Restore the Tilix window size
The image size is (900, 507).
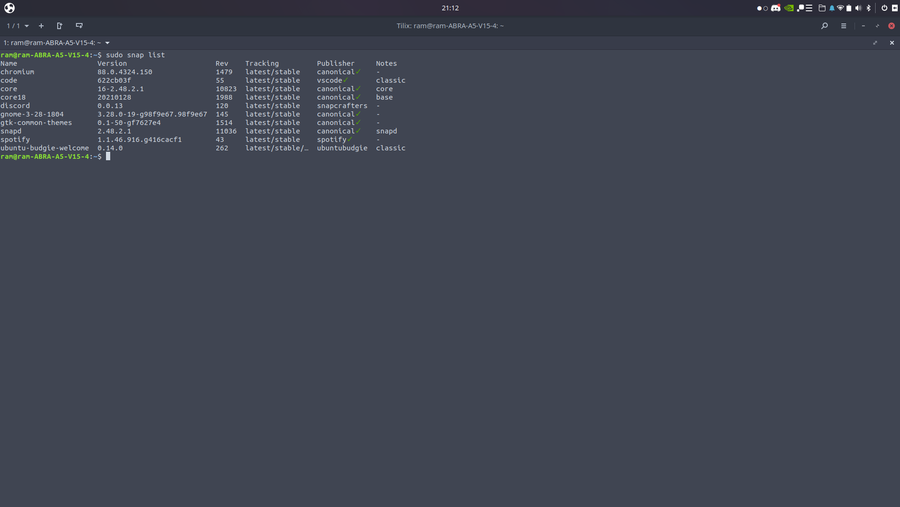(x=877, y=26)
